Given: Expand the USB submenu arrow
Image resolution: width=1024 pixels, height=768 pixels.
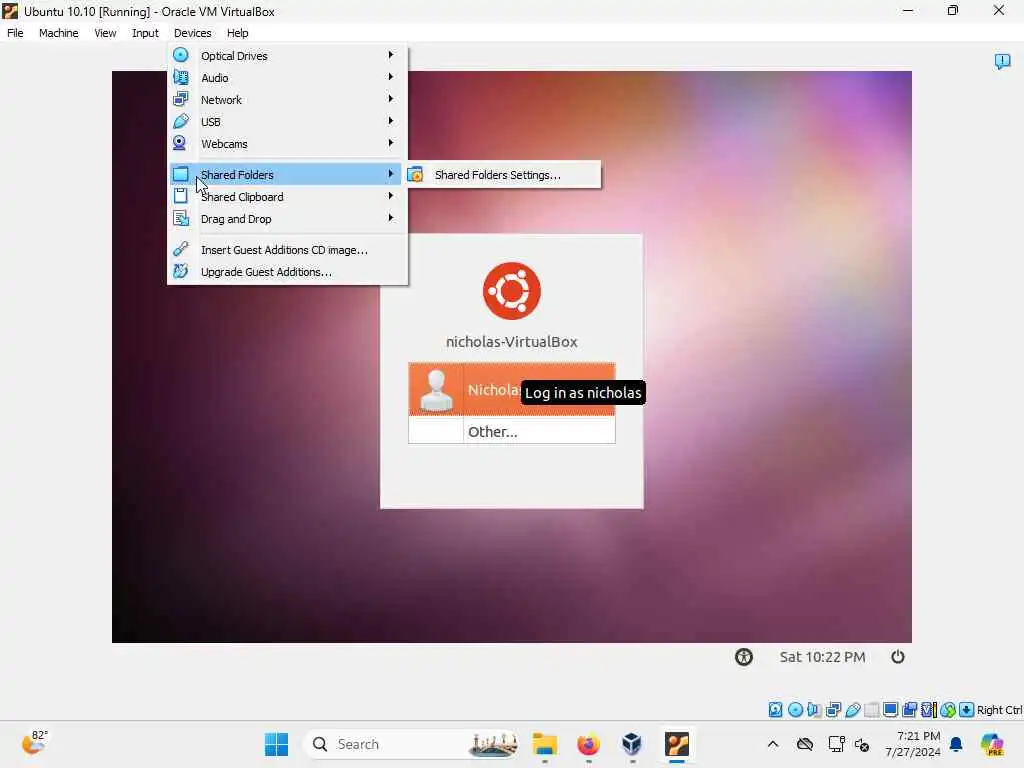Looking at the screenshot, I should pos(391,121).
